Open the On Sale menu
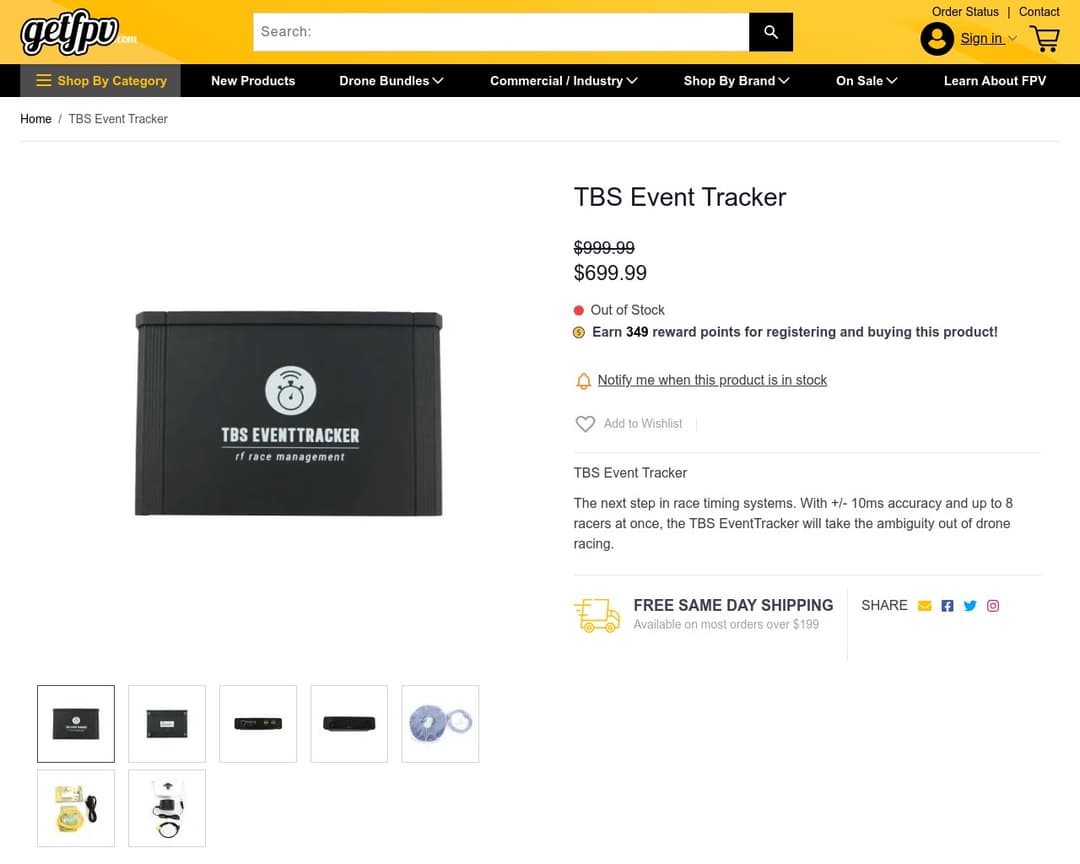 (866, 81)
